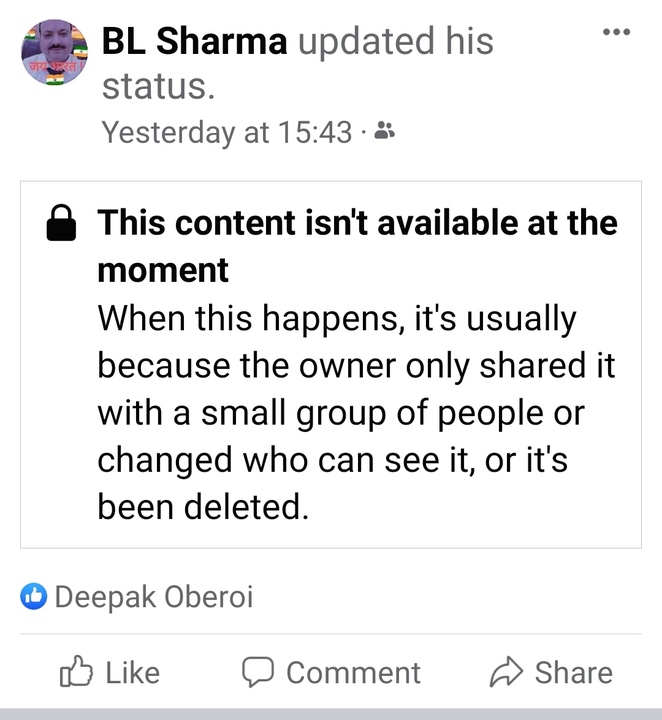Click the thumbs-up Like icon
The image size is (662, 720).
tap(76, 671)
